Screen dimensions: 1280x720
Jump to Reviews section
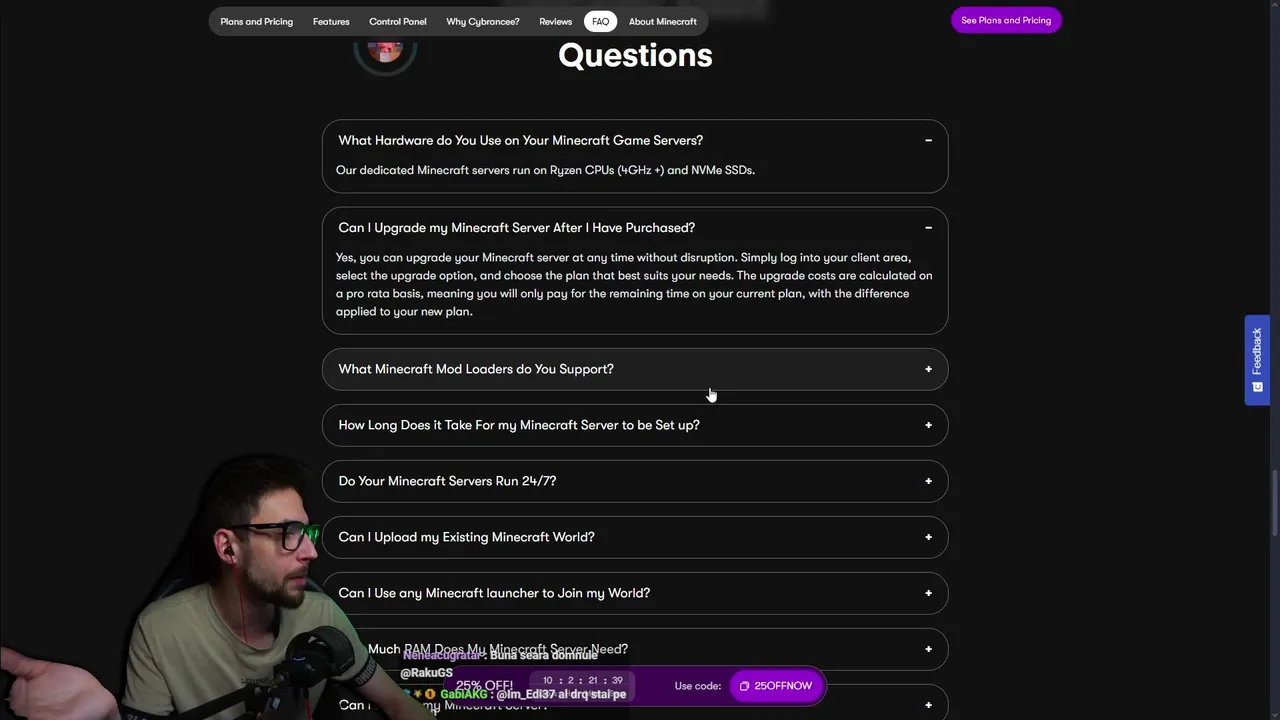tap(555, 21)
